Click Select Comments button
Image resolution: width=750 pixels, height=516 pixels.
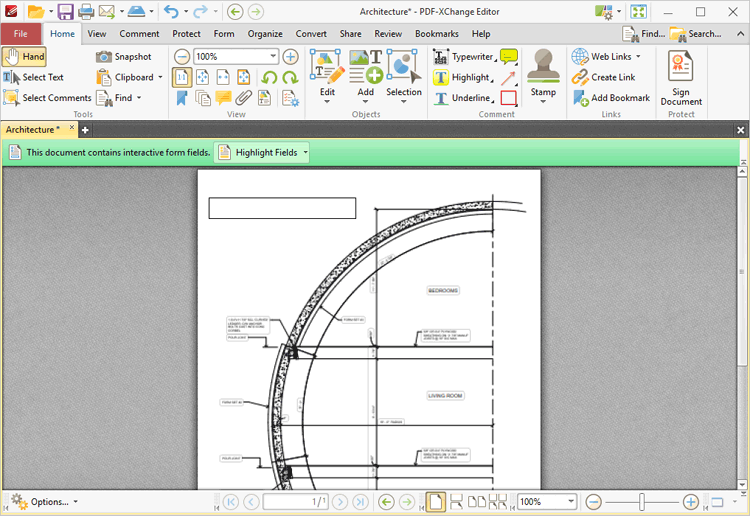(47, 98)
